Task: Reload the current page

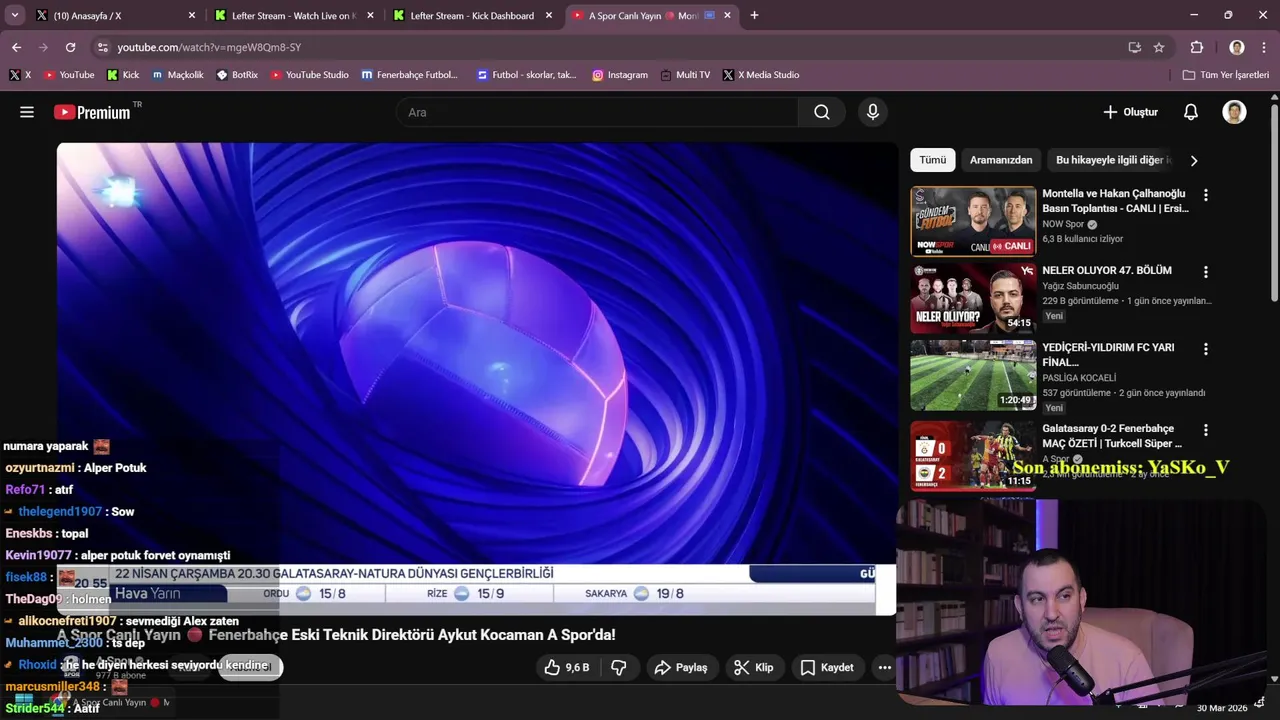Action: 70,47
